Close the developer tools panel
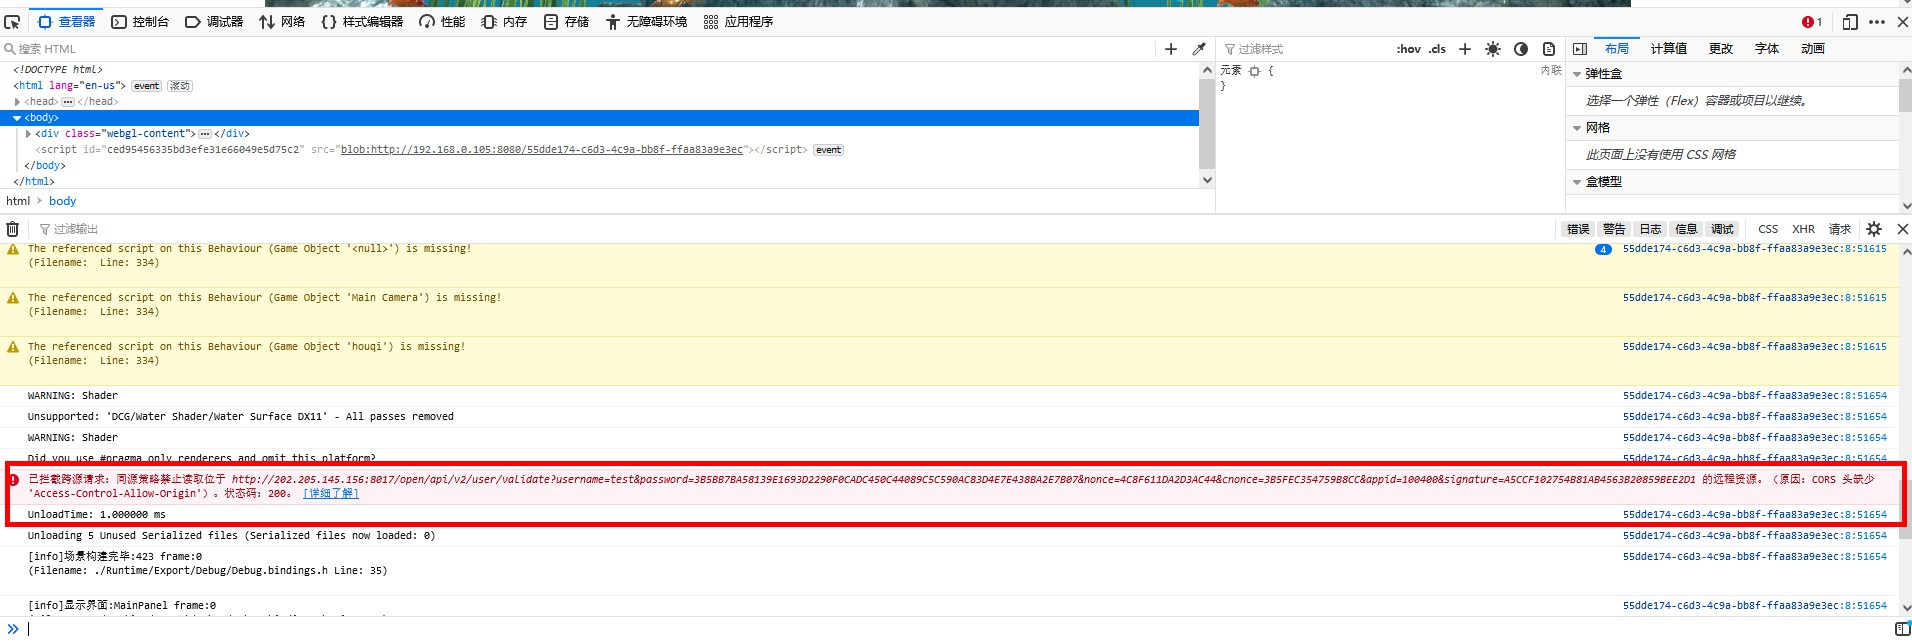The height and width of the screenshot is (643, 1912). coord(1902,21)
